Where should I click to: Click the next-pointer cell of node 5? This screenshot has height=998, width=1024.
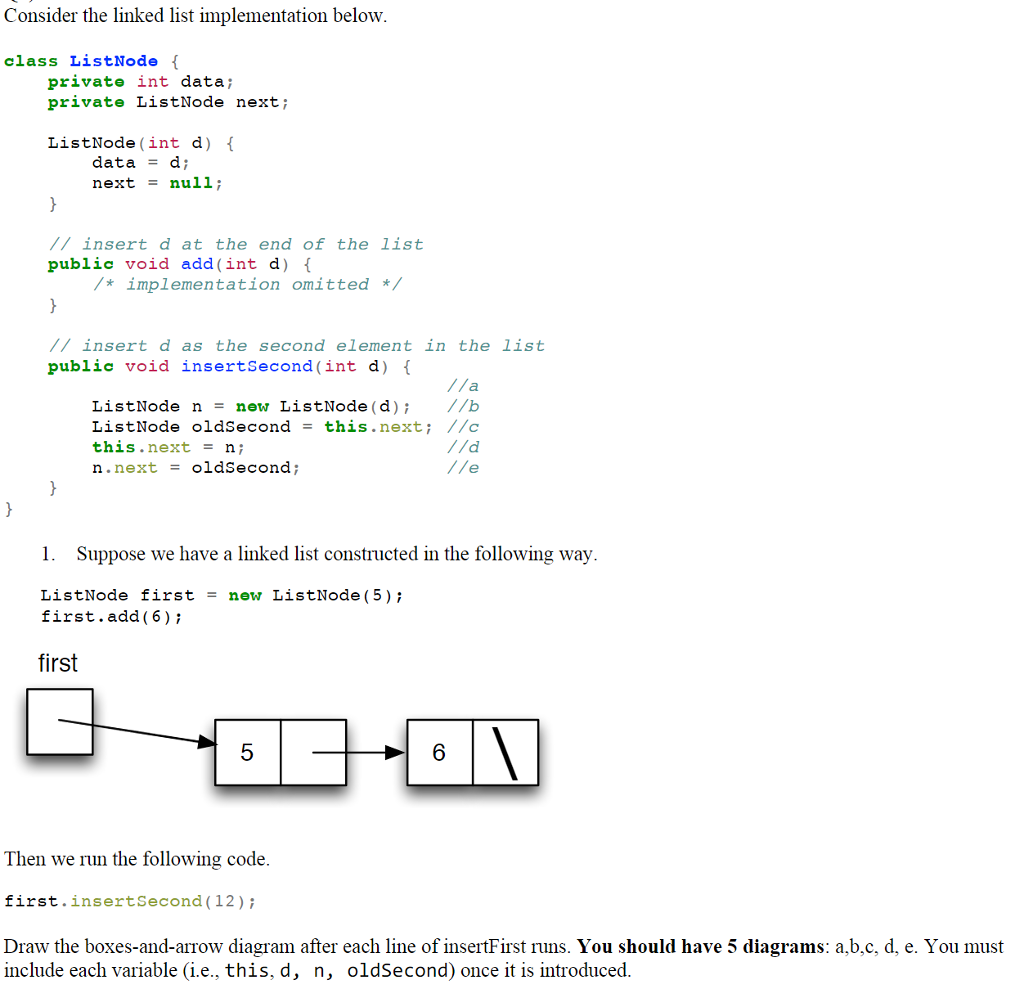[x=313, y=752]
